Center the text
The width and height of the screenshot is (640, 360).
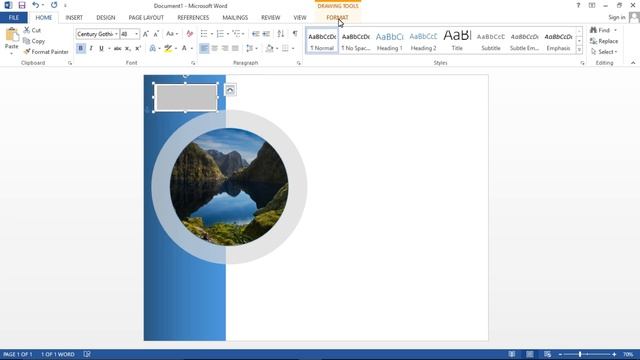214,49
